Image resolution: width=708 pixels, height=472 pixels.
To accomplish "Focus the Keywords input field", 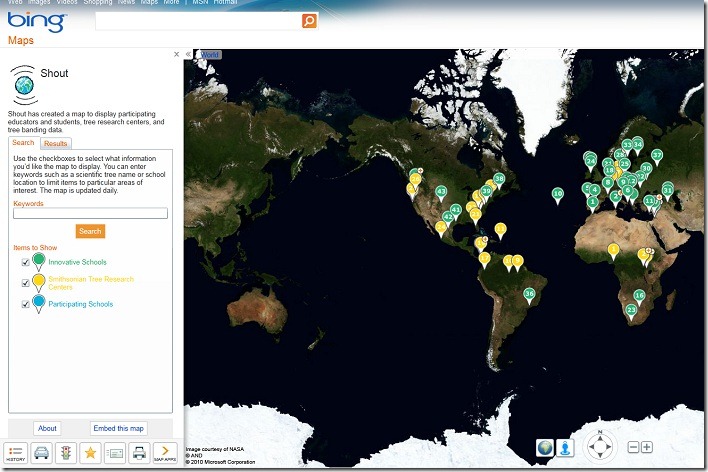I will coord(90,213).
